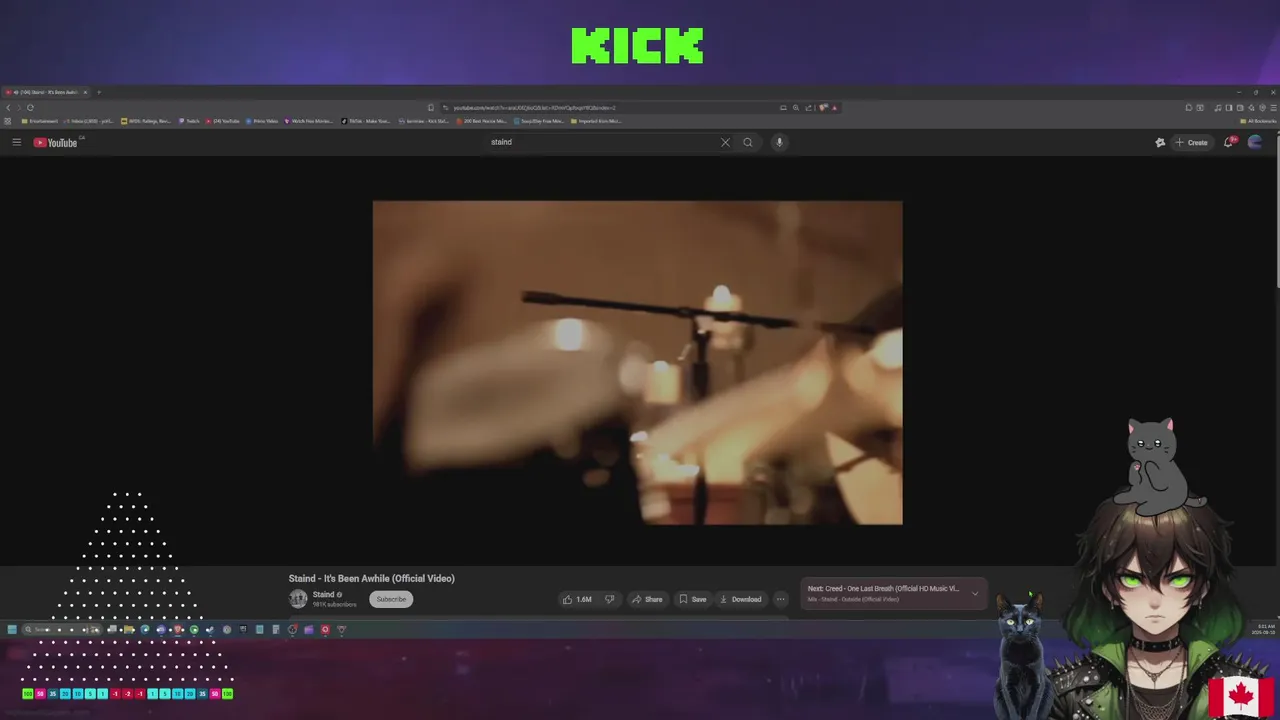Image resolution: width=1280 pixels, height=720 pixels.
Task: Click the browser address bar URL
Action: coord(534,107)
